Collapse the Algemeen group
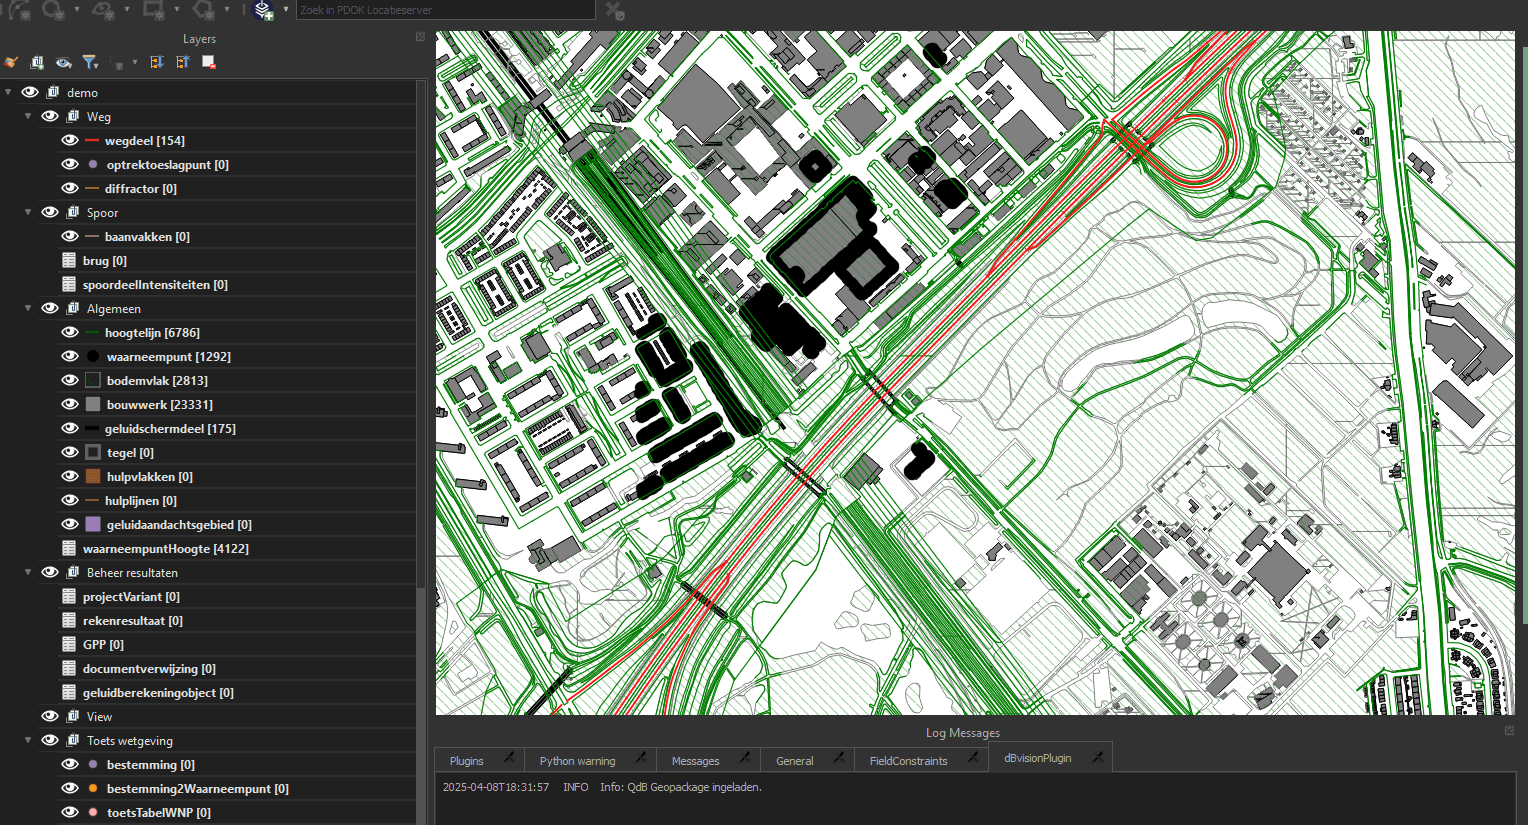The width and height of the screenshot is (1528, 825). tap(27, 308)
